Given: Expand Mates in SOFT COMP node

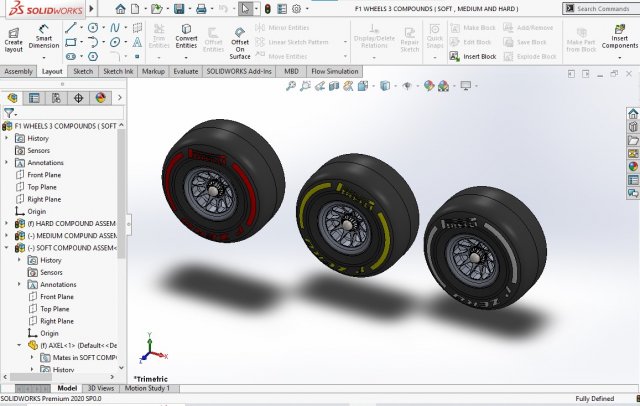Looking at the screenshot, I should click(x=32, y=357).
